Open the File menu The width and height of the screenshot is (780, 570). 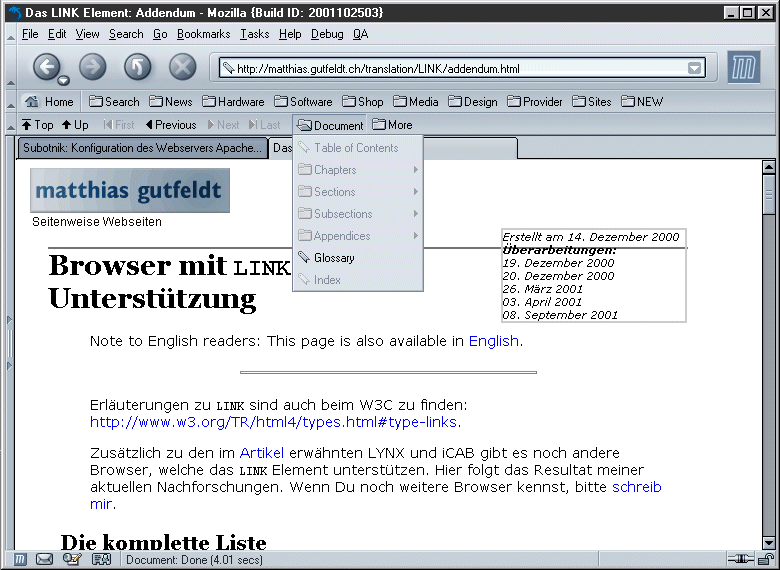point(30,34)
